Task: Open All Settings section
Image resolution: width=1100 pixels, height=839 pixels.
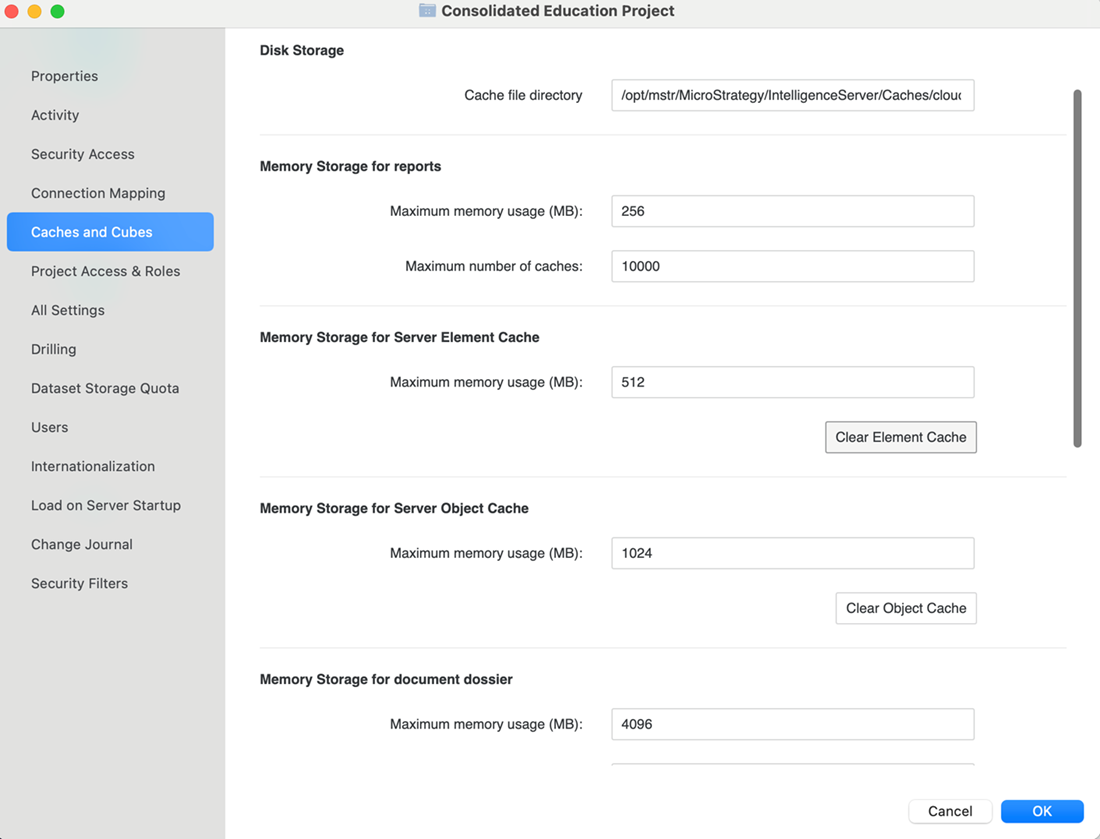Action: [x=67, y=310]
